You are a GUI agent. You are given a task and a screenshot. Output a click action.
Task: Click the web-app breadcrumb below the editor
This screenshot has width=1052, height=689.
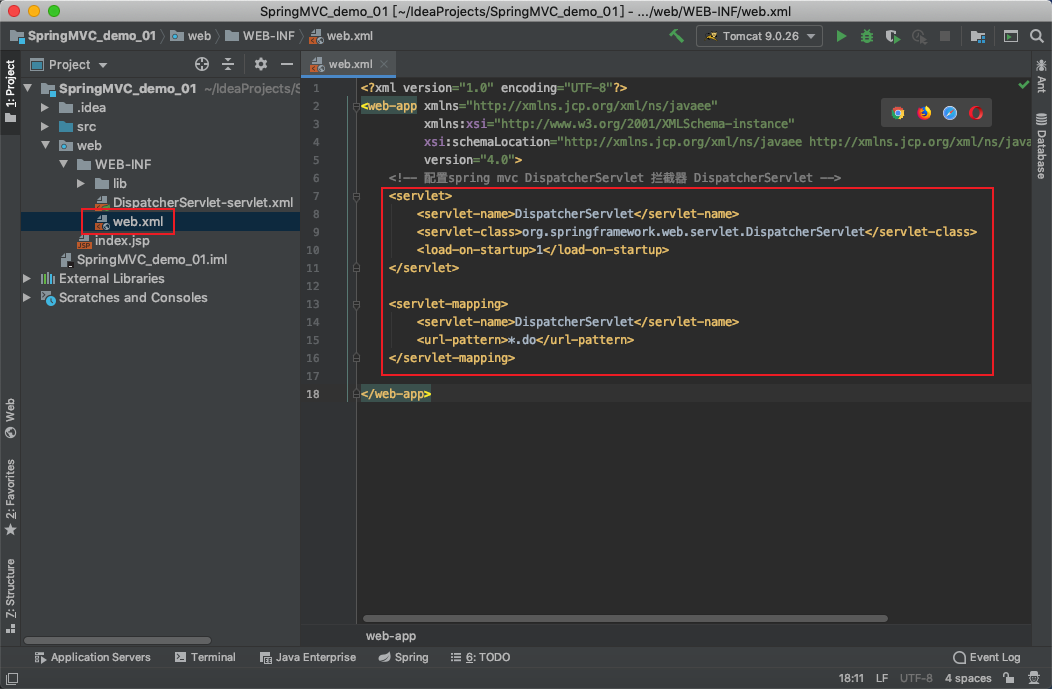(x=390, y=635)
